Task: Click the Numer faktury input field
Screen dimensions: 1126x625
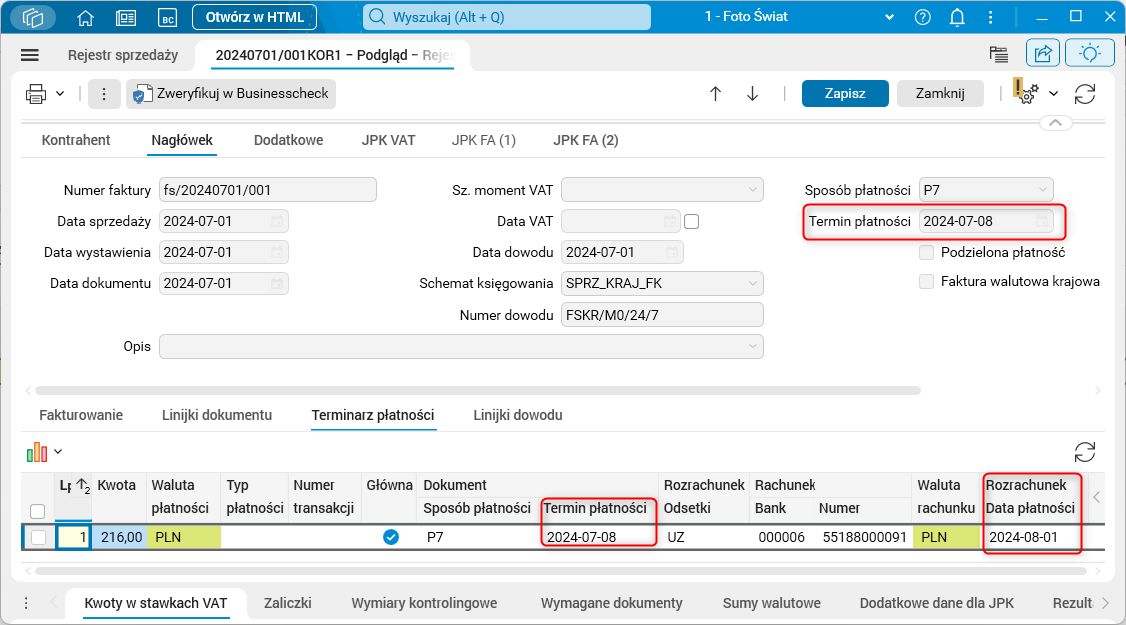Action: click(268, 190)
